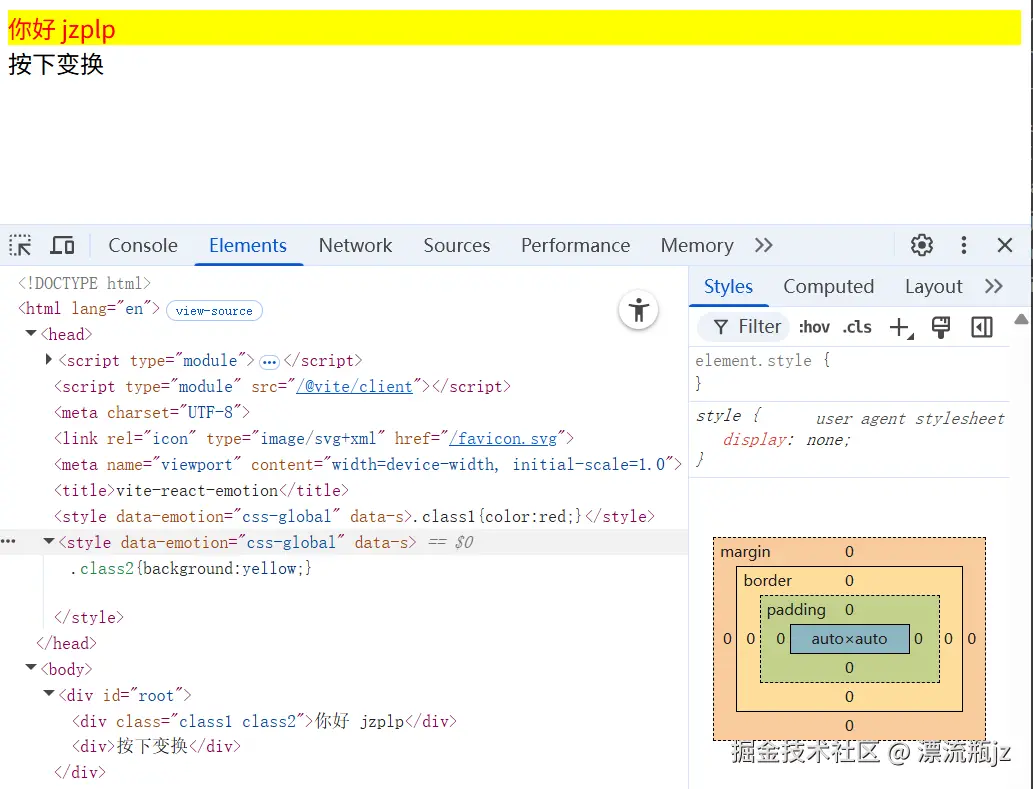Viewport: 1033px width, 789px height.
Task: Toggle the device toolbar icon
Action: [62, 245]
